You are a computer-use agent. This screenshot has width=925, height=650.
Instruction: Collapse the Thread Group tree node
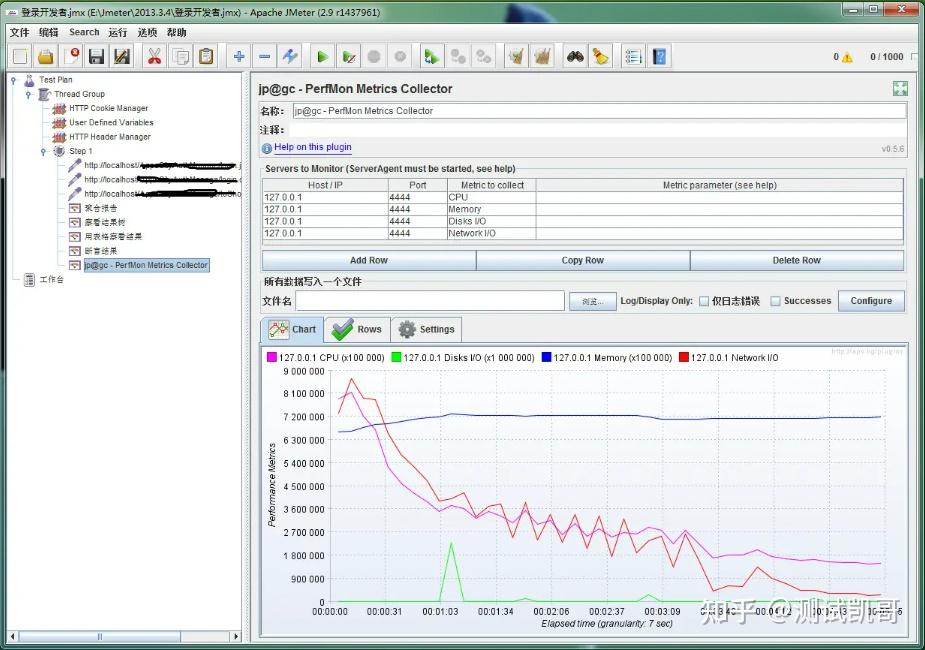click(29, 94)
